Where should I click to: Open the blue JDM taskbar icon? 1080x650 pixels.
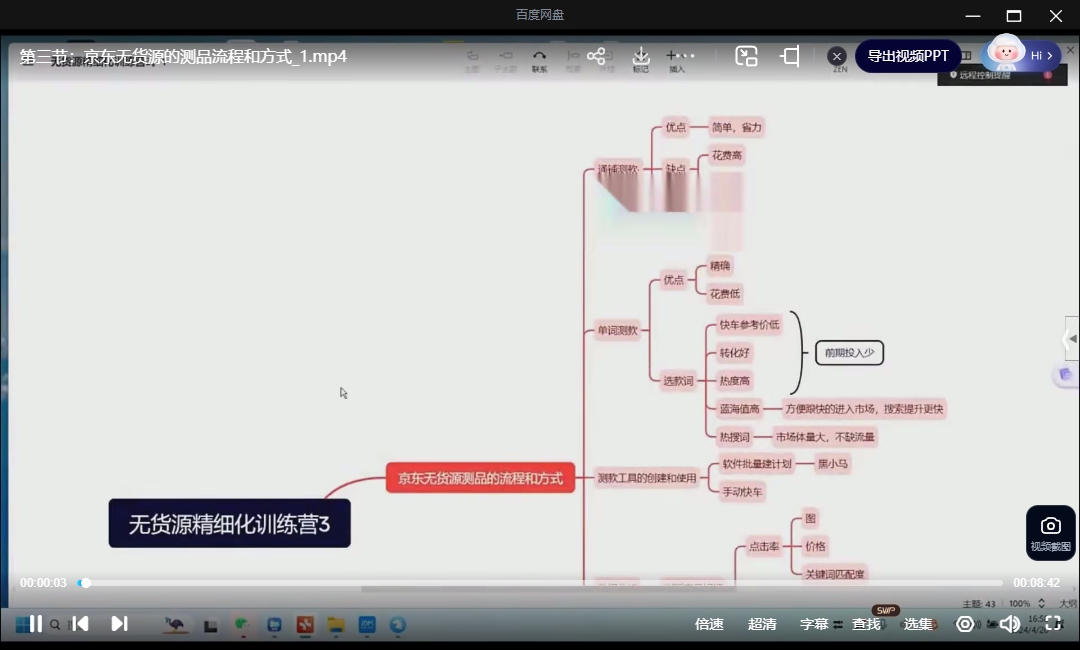click(367, 625)
